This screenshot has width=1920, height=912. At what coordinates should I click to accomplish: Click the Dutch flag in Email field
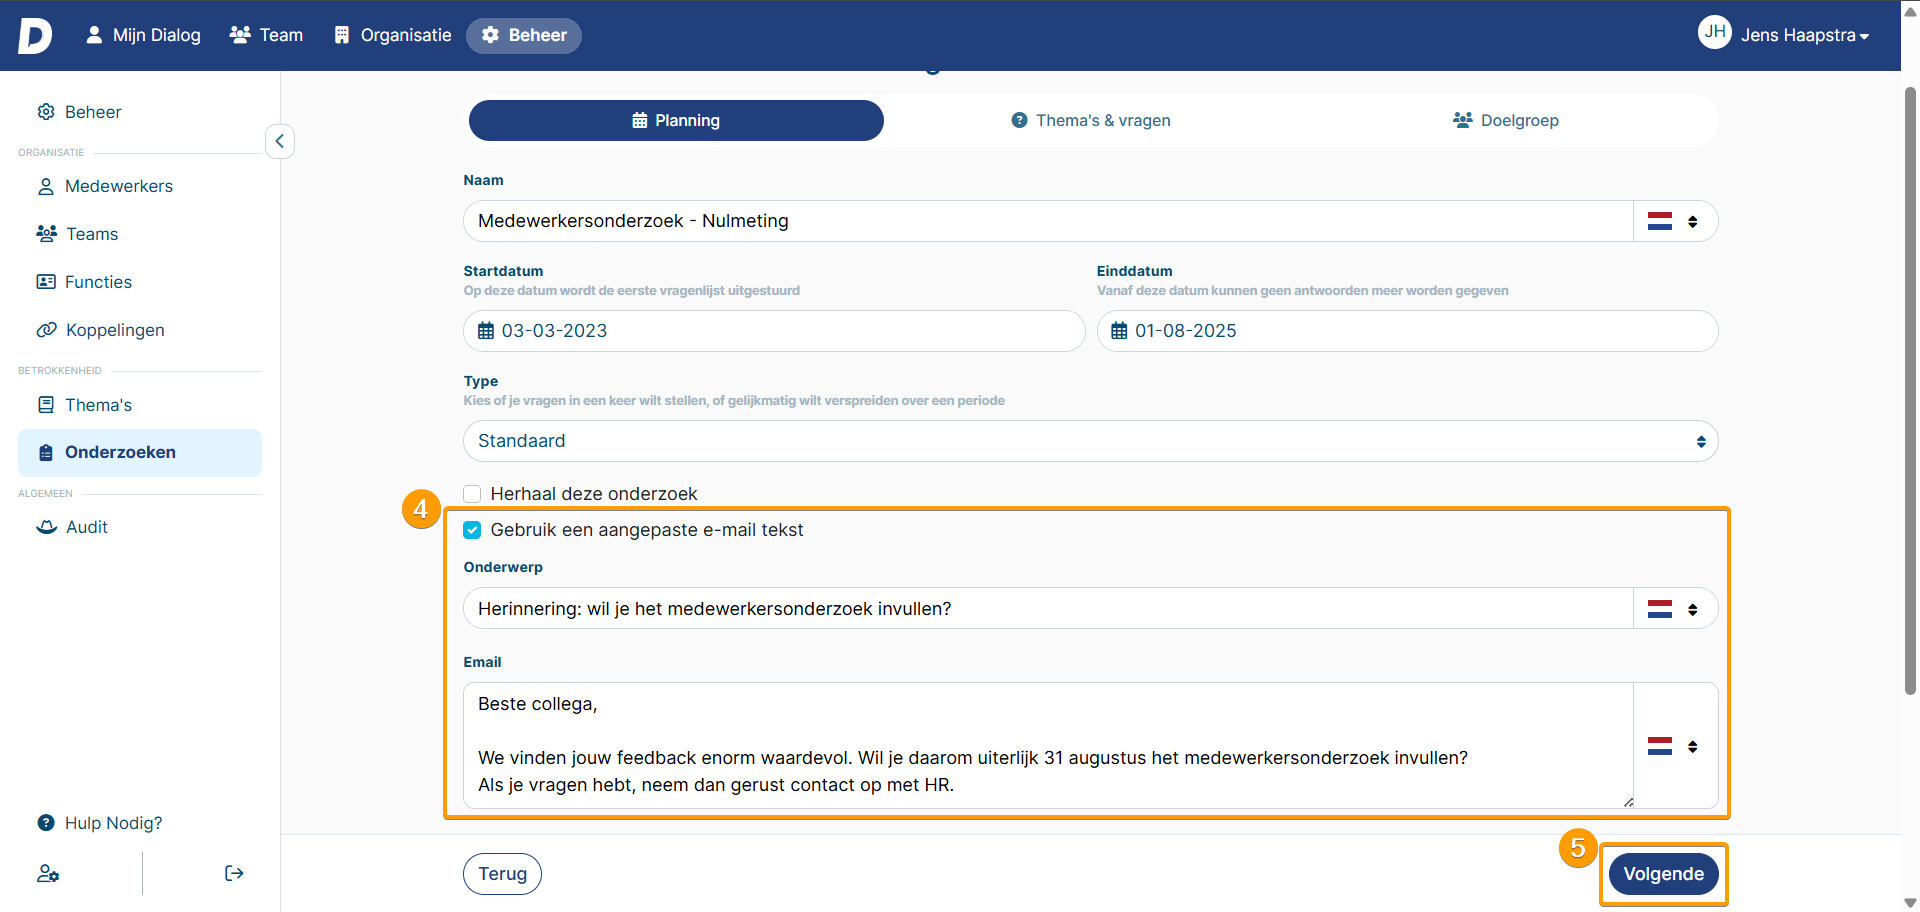point(1660,746)
